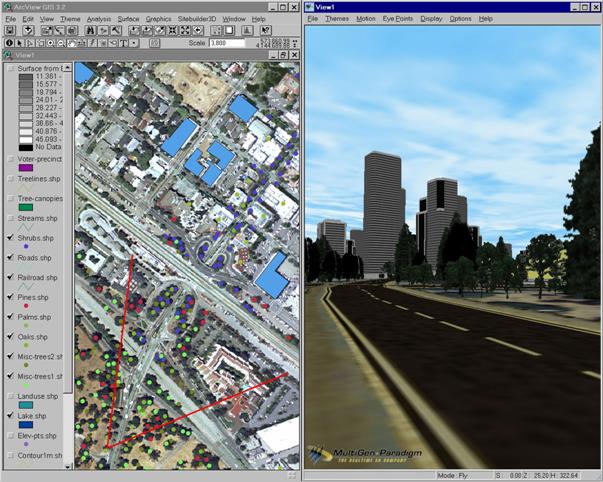Click the Save project icon

coord(10,31)
